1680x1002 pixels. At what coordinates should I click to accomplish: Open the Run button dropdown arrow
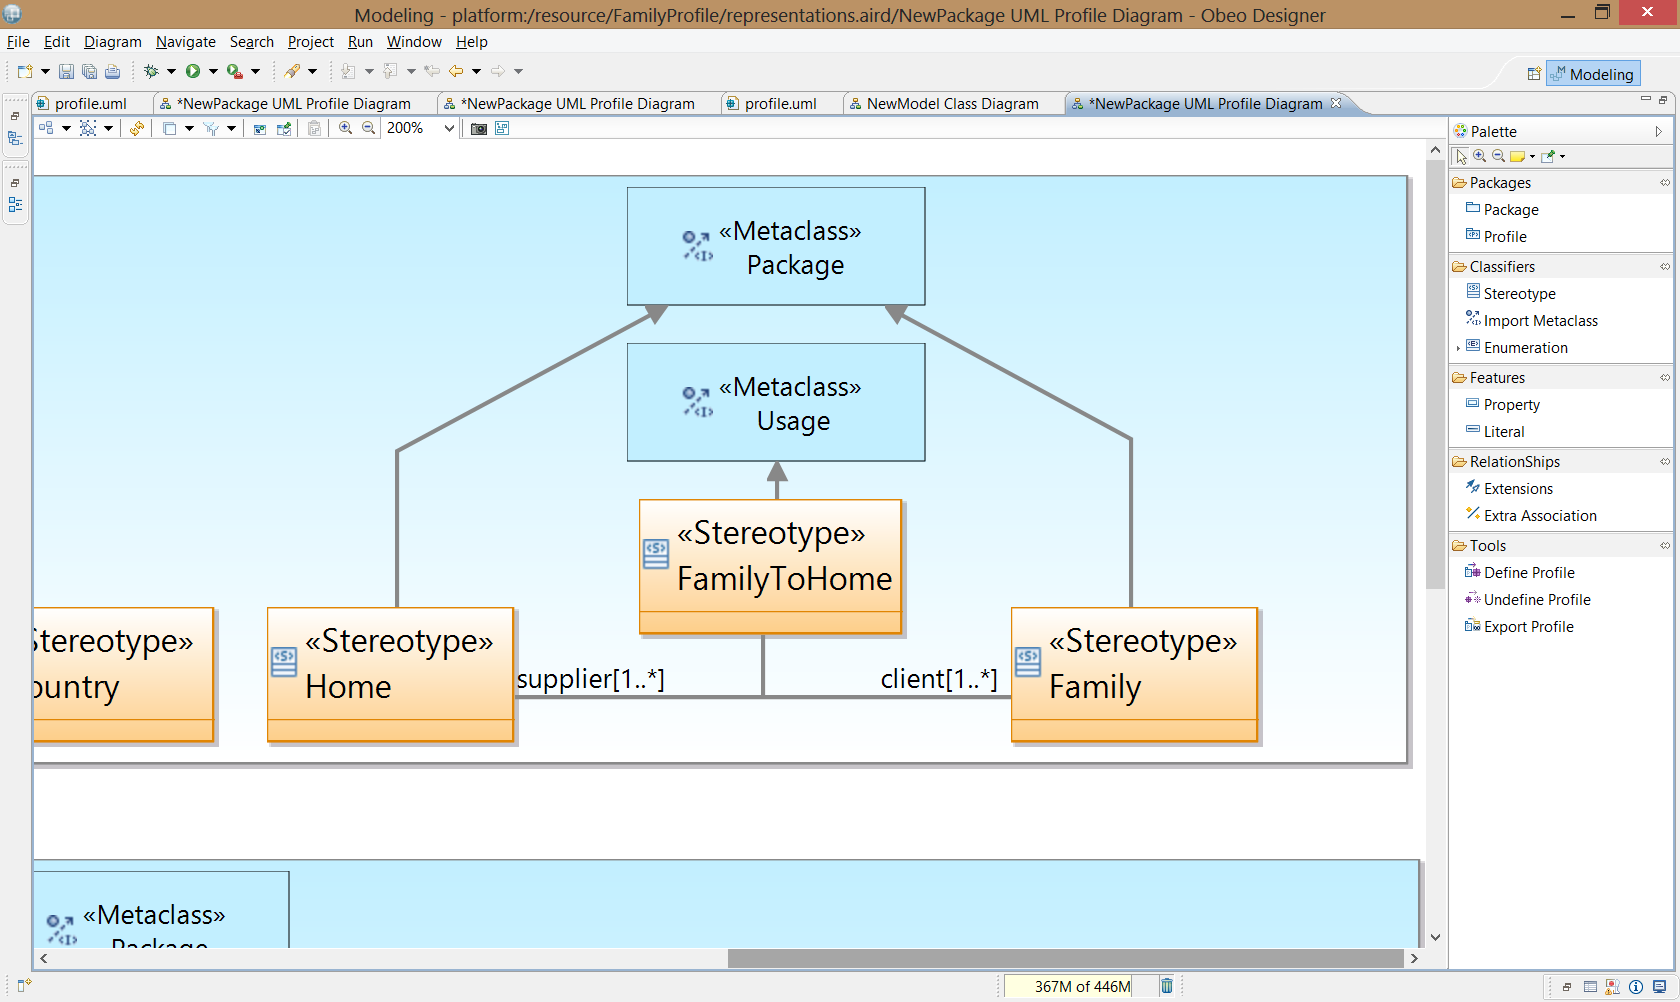(x=213, y=71)
